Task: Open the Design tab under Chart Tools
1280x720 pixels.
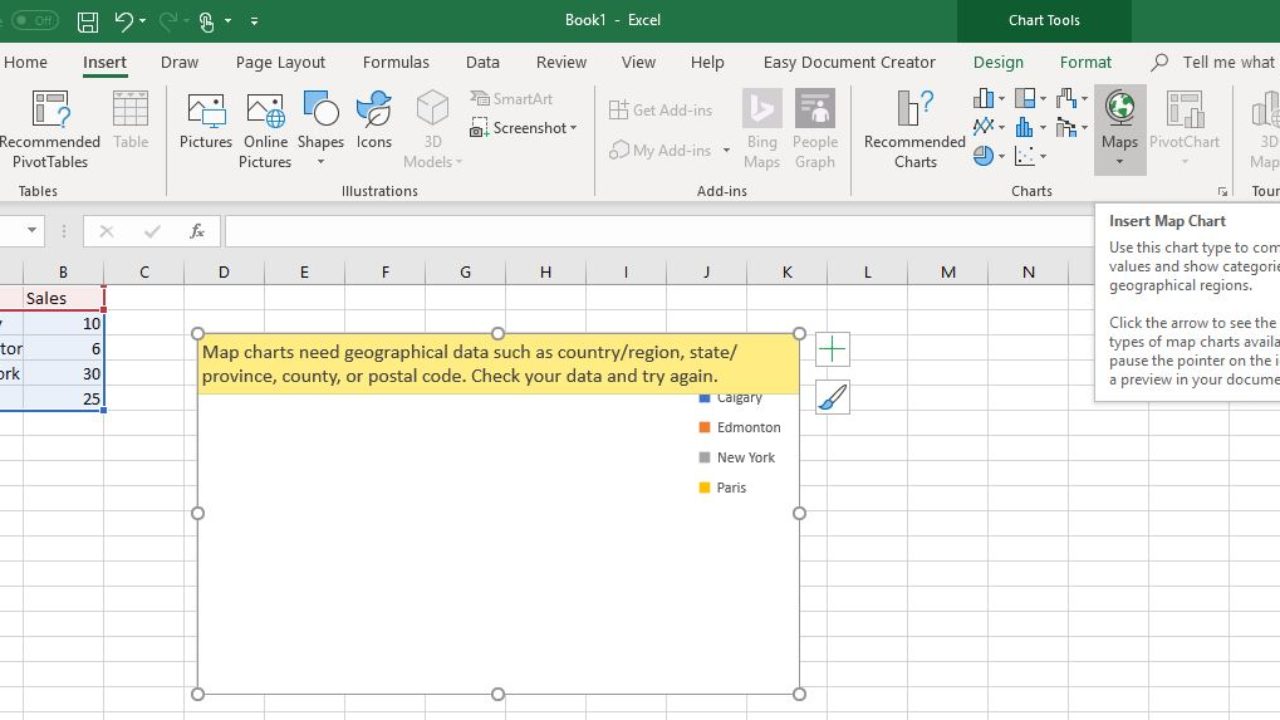Action: click(x=998, y=62)
